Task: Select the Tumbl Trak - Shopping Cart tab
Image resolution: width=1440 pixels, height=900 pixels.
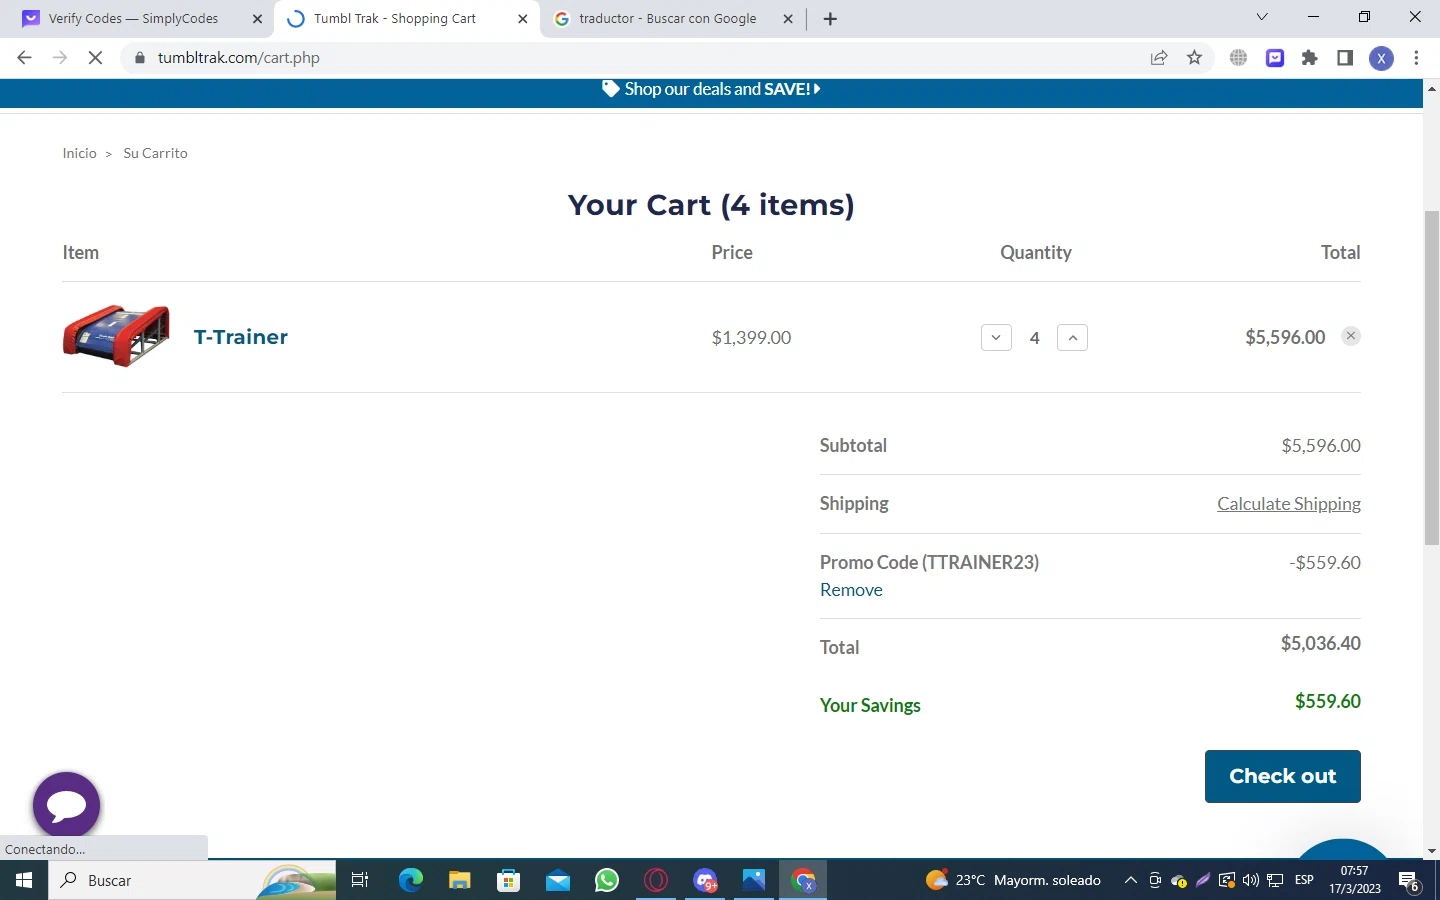Action: (394, 19)
